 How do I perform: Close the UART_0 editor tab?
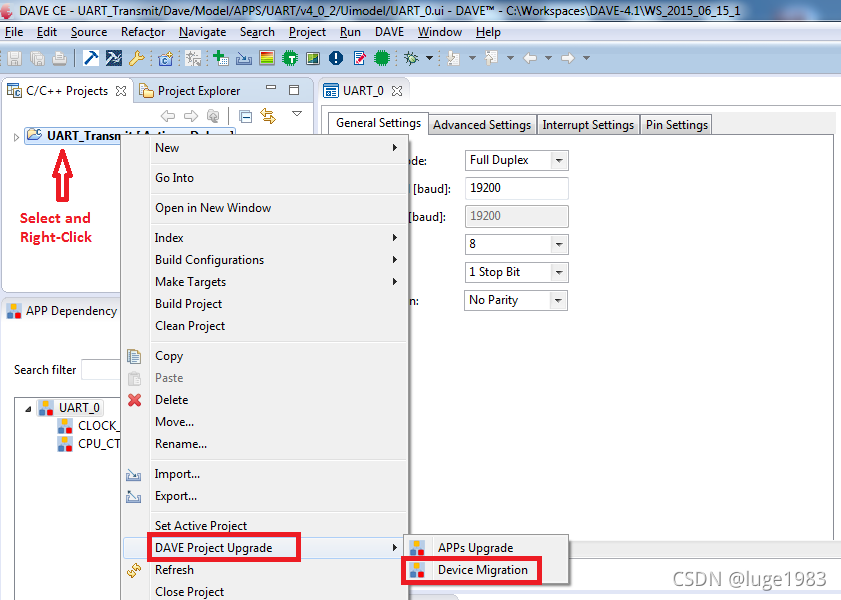(x=397, y=91)
